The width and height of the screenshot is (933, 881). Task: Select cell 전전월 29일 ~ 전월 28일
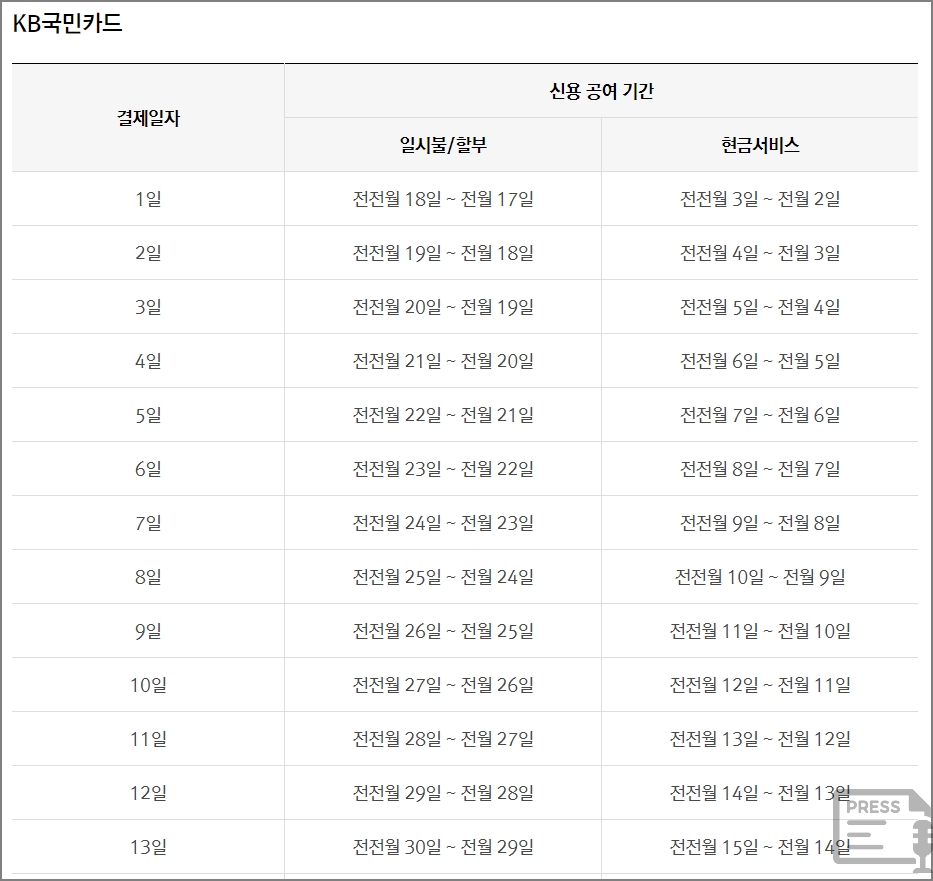[x=443, y=793]
